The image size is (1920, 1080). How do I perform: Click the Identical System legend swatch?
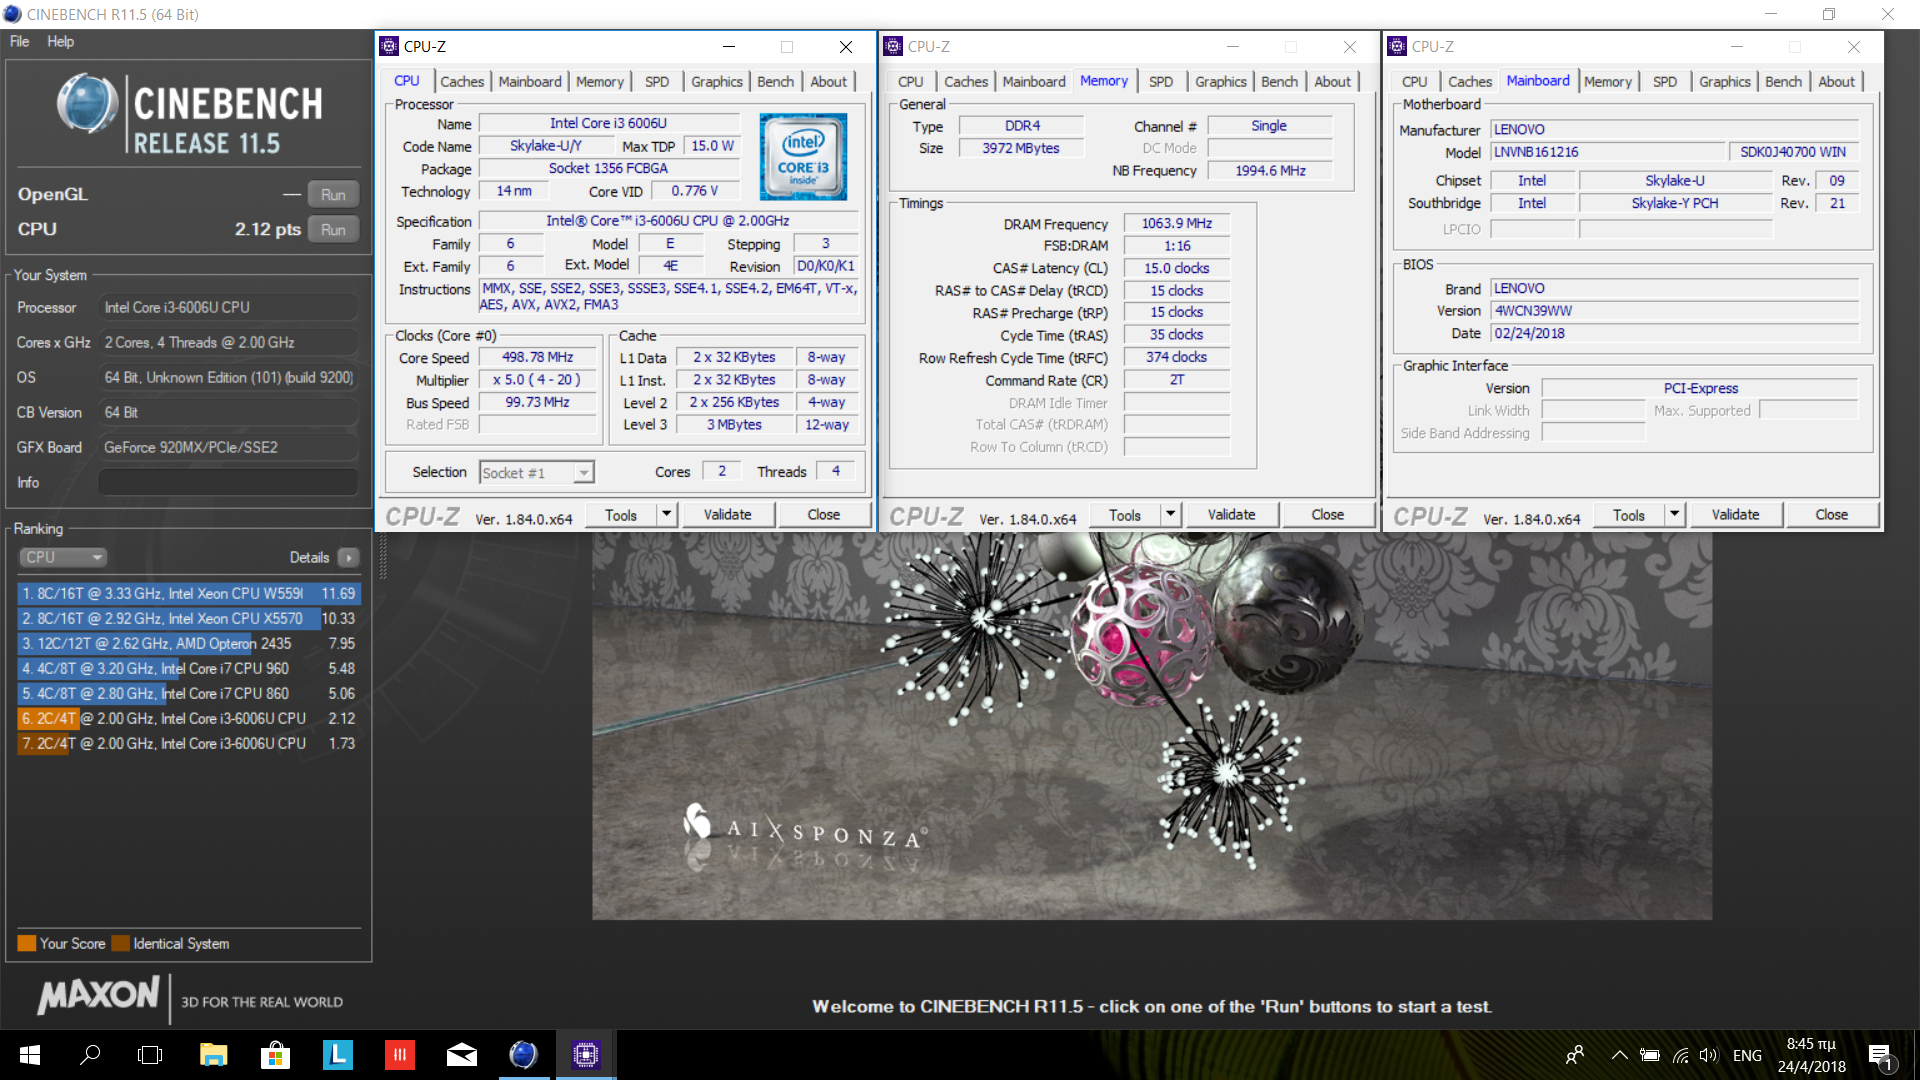tap(121, 943)
